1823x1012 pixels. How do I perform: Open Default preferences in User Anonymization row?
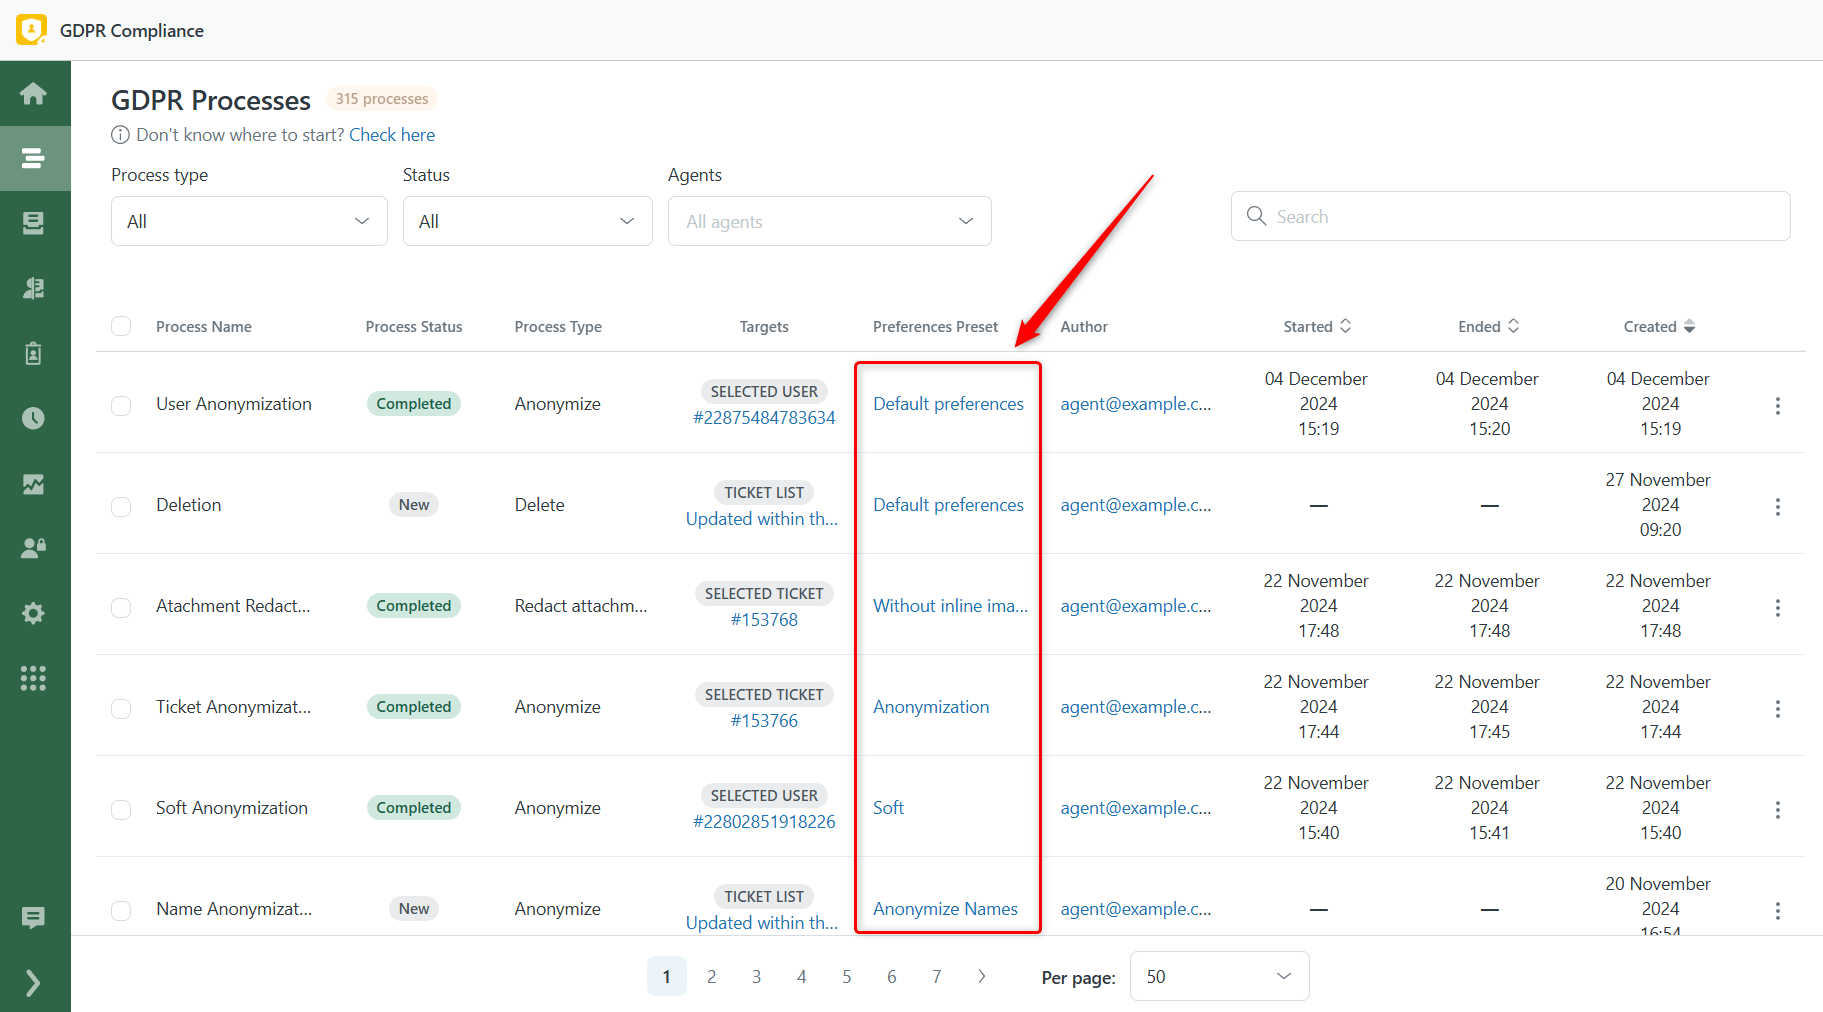948,404
